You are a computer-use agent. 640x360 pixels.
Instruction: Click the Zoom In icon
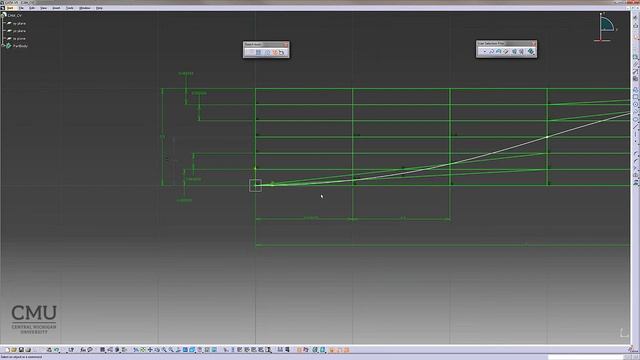(164, 350)
